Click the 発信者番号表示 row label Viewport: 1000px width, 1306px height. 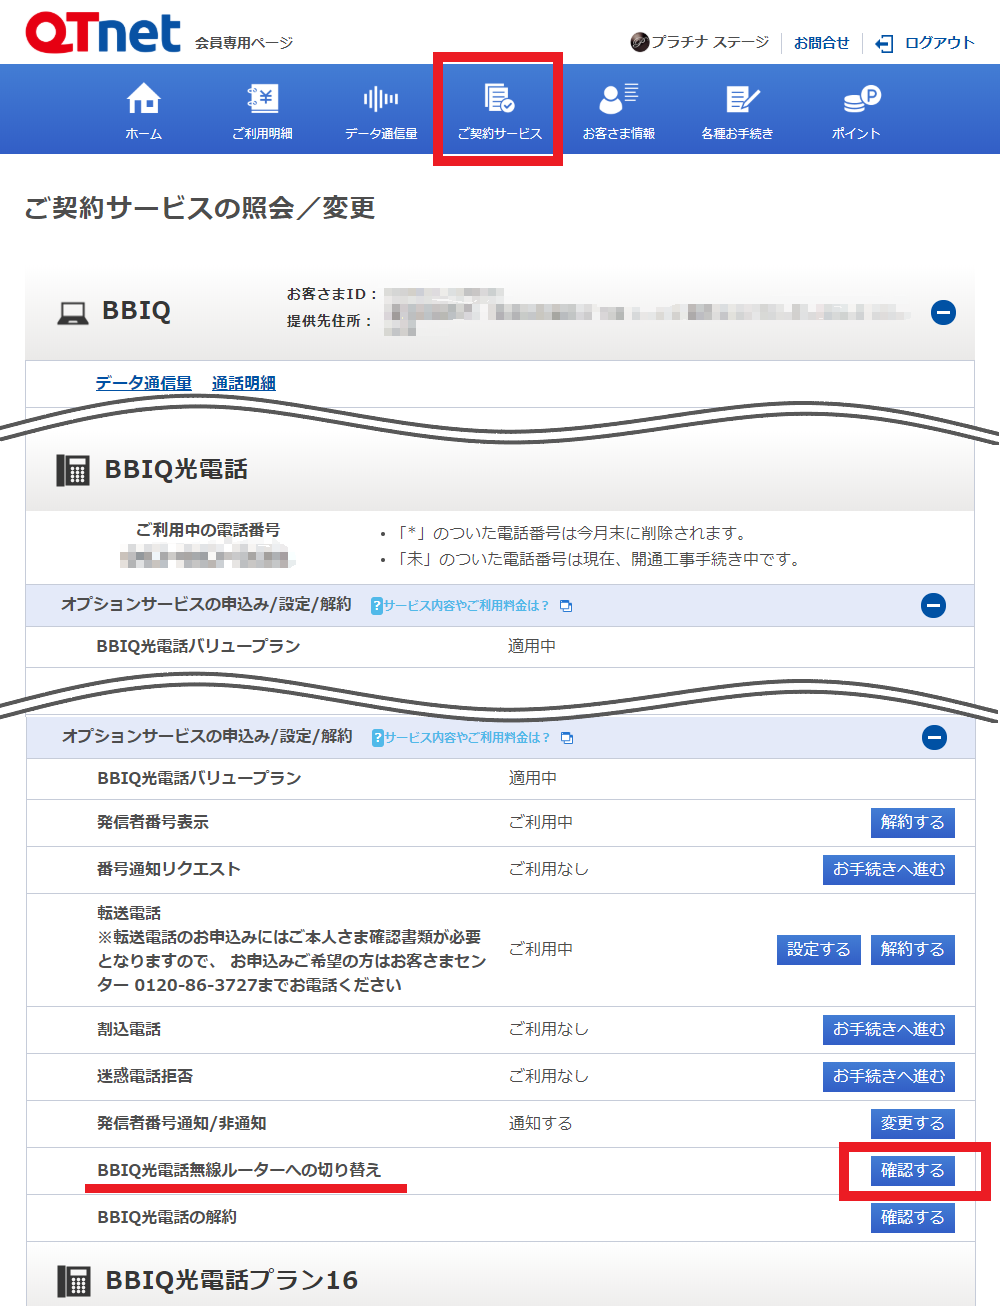tap(153, 822)
